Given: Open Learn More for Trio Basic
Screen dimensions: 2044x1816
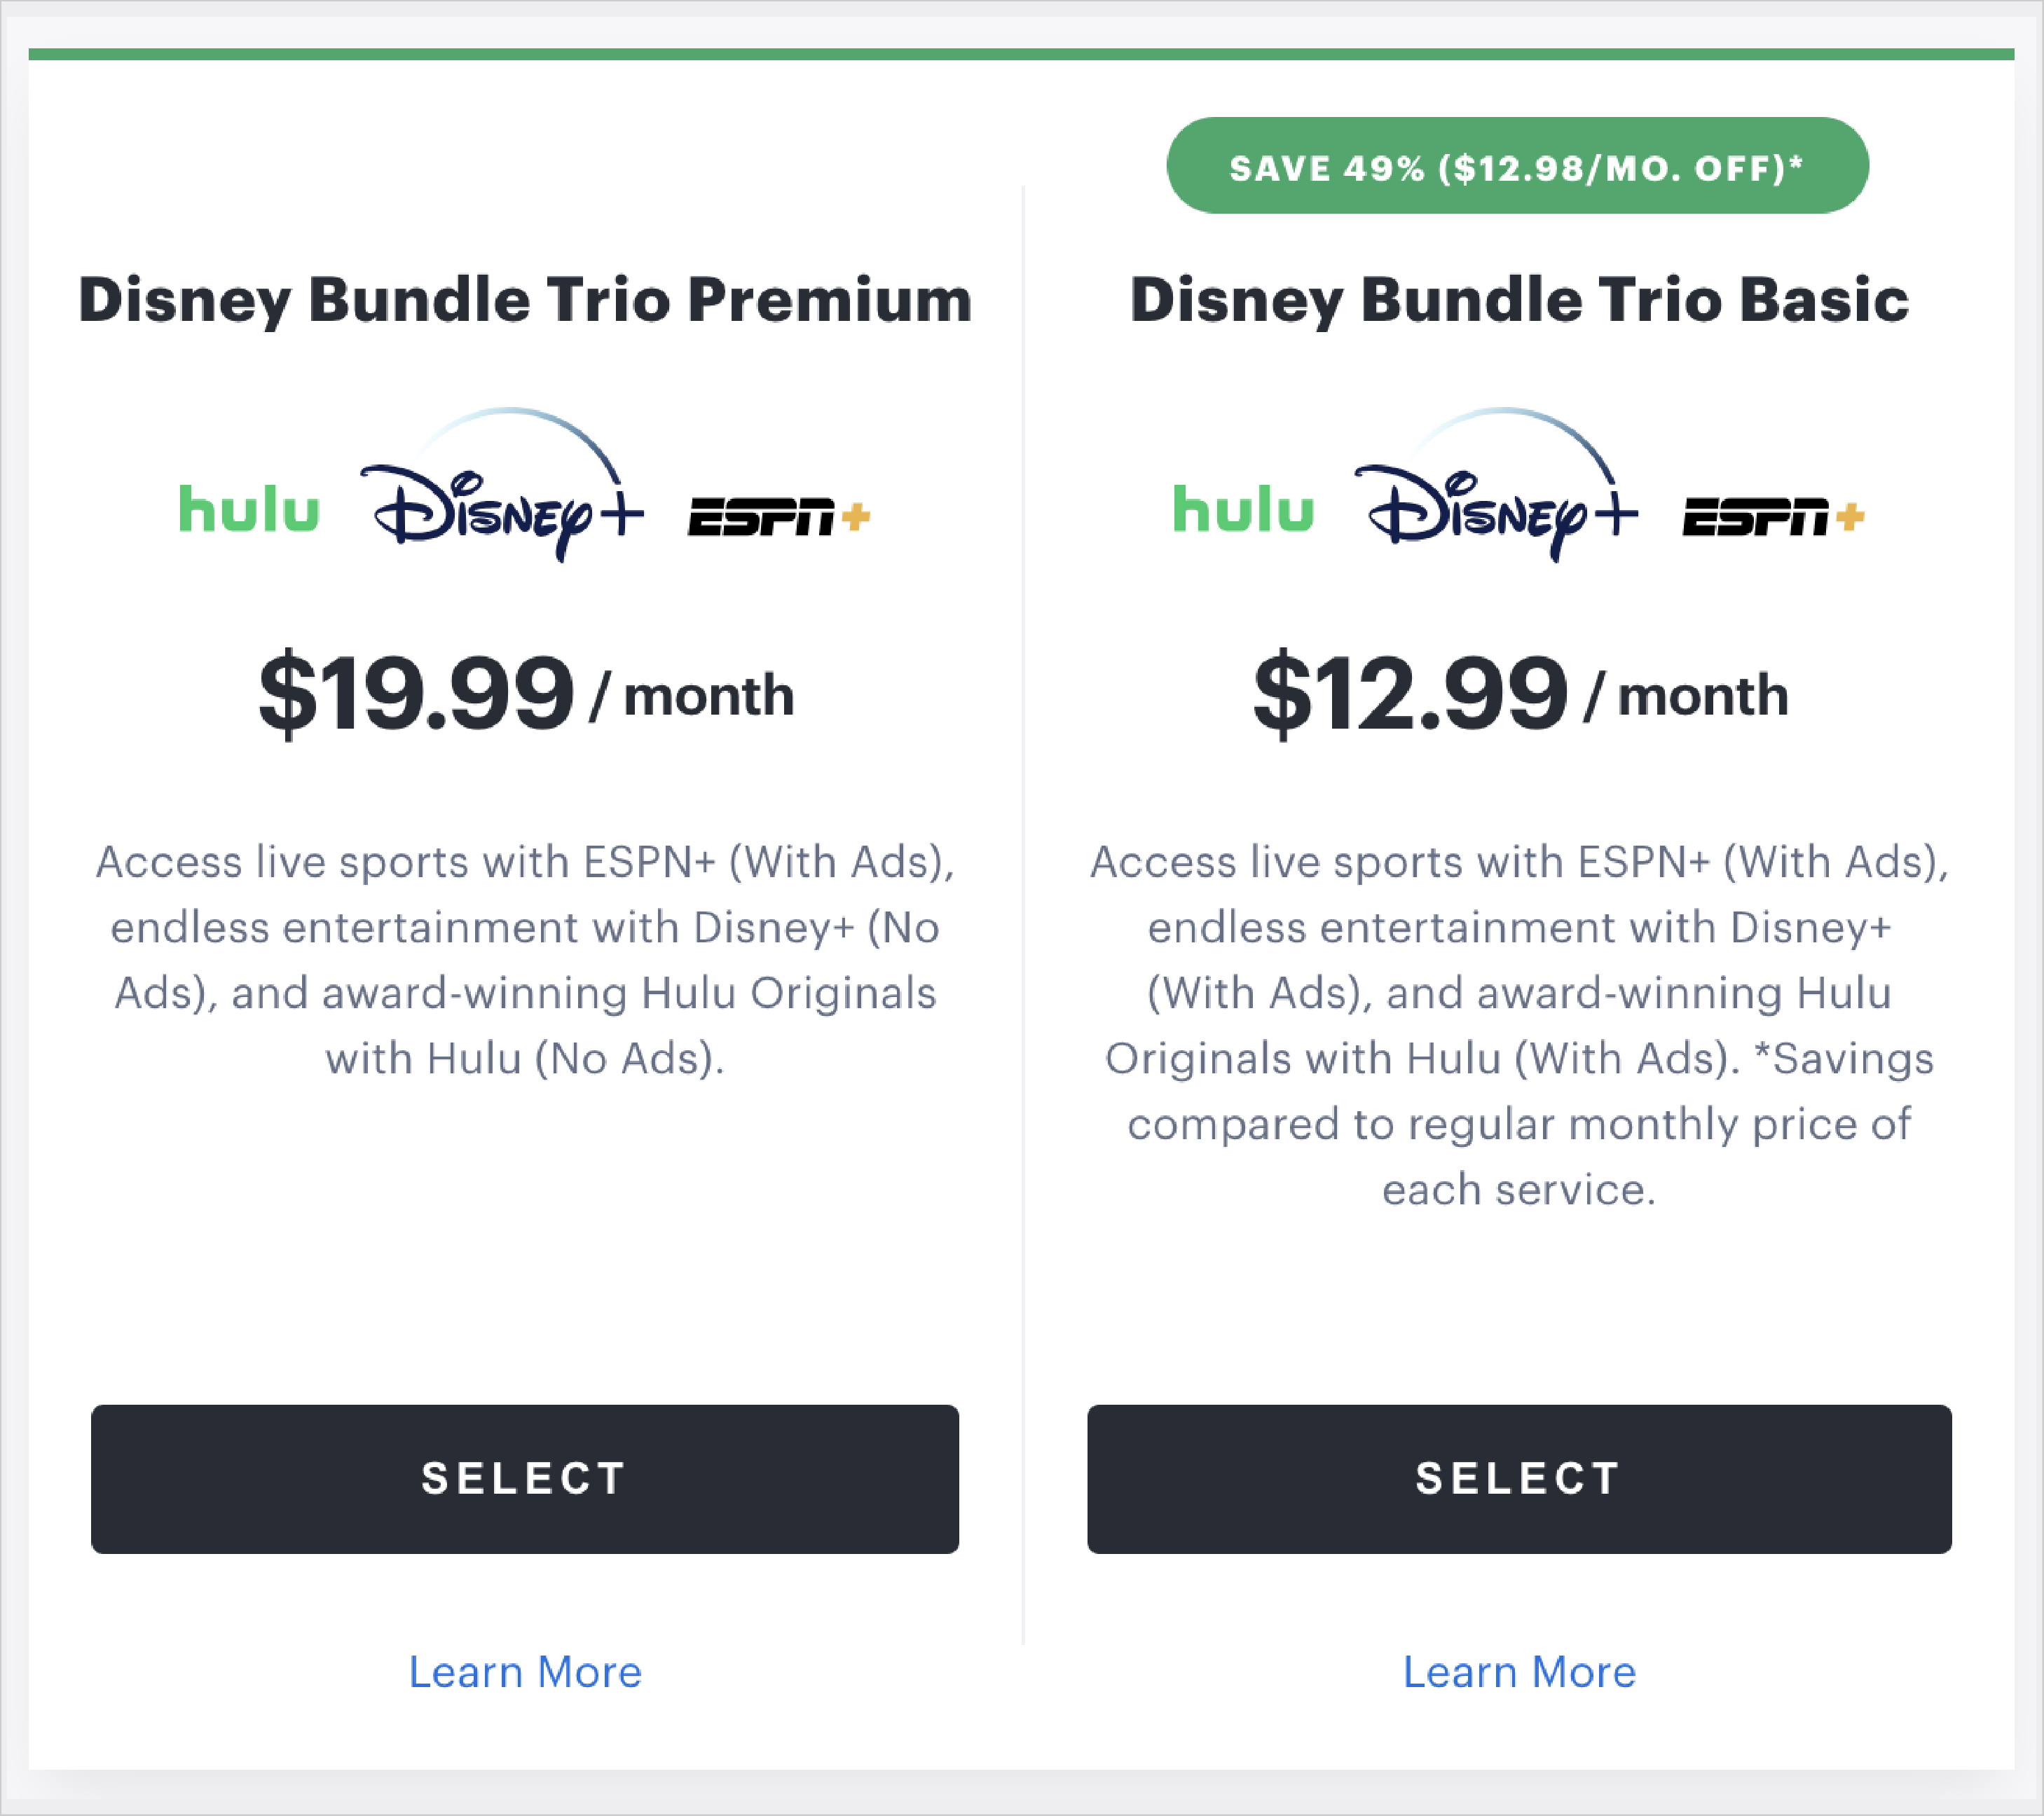Looking at the screenshot, I should 1518,1671.
